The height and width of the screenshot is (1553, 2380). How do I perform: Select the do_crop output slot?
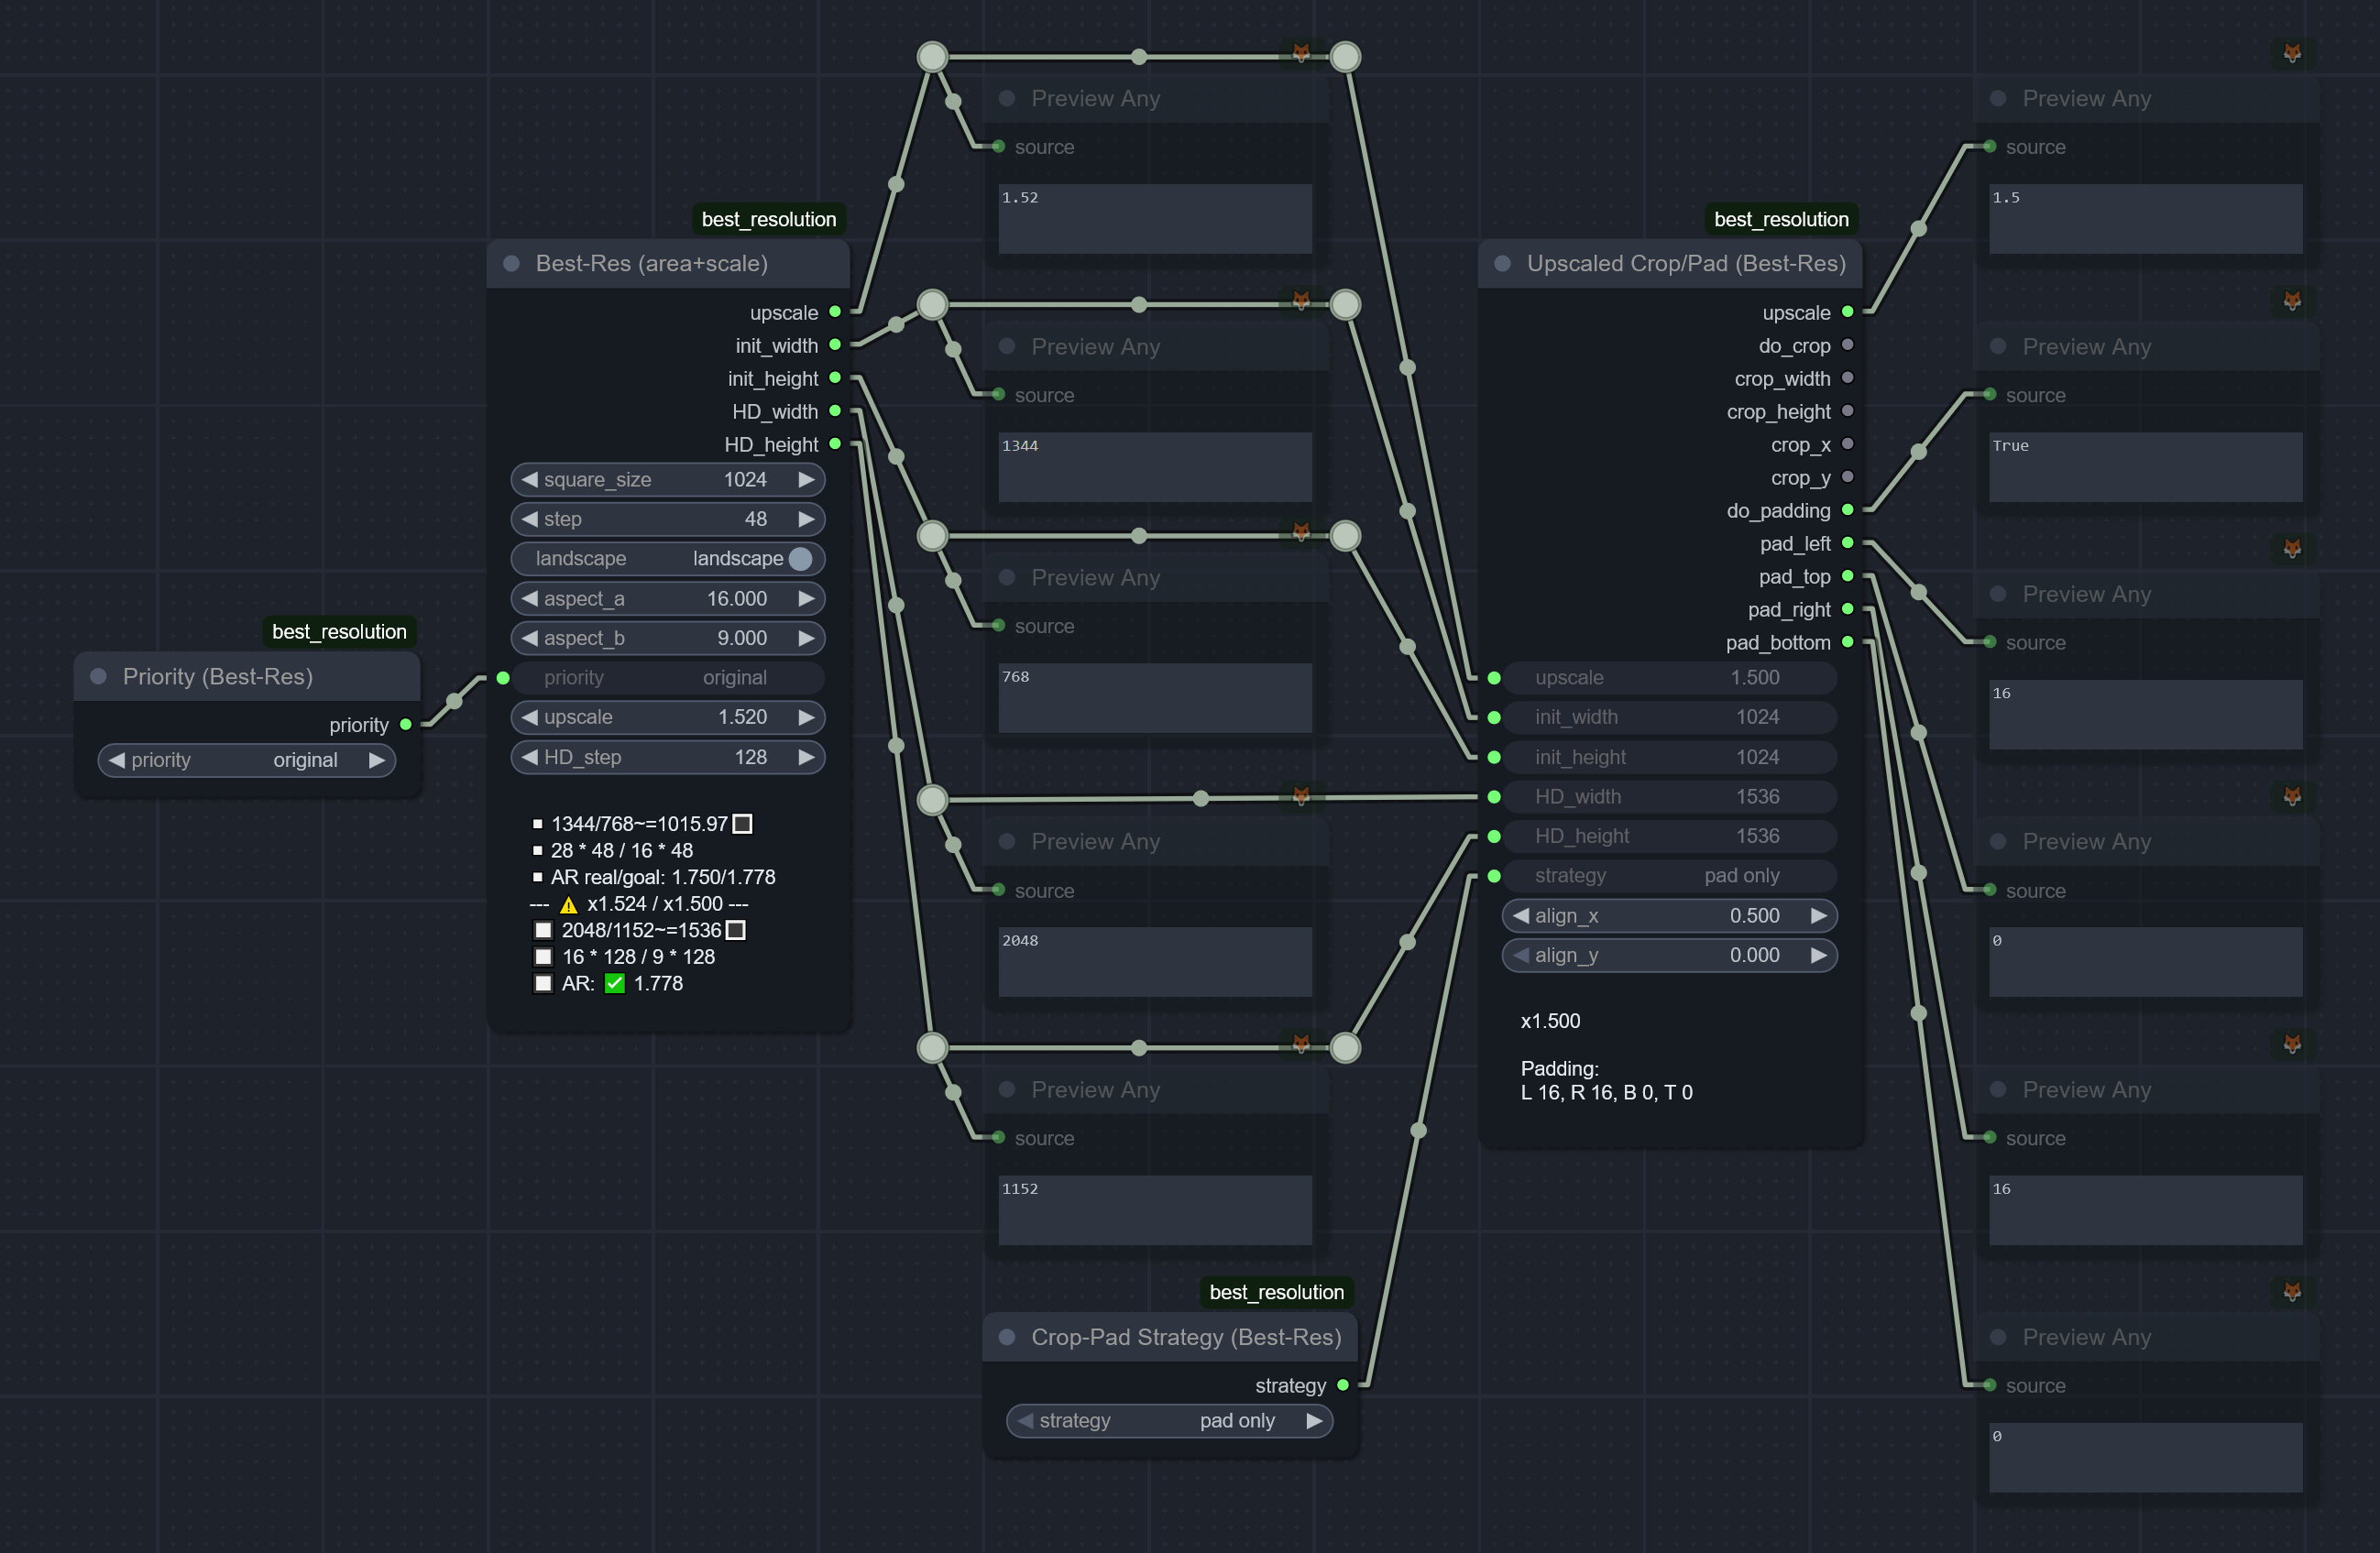tap(1847, 345)
